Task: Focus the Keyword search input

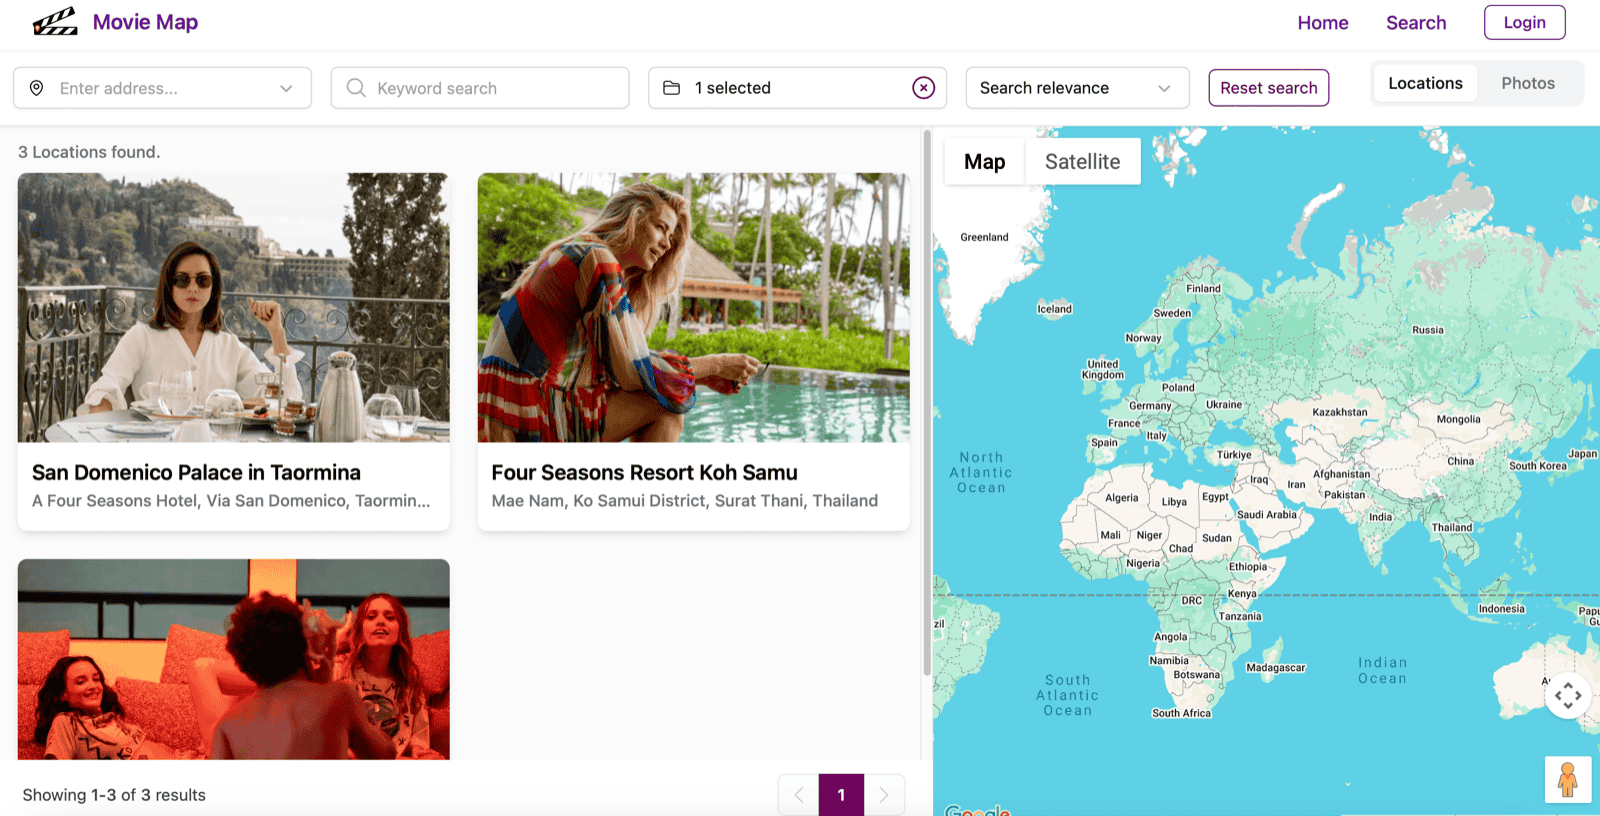Action: point(480,88)
